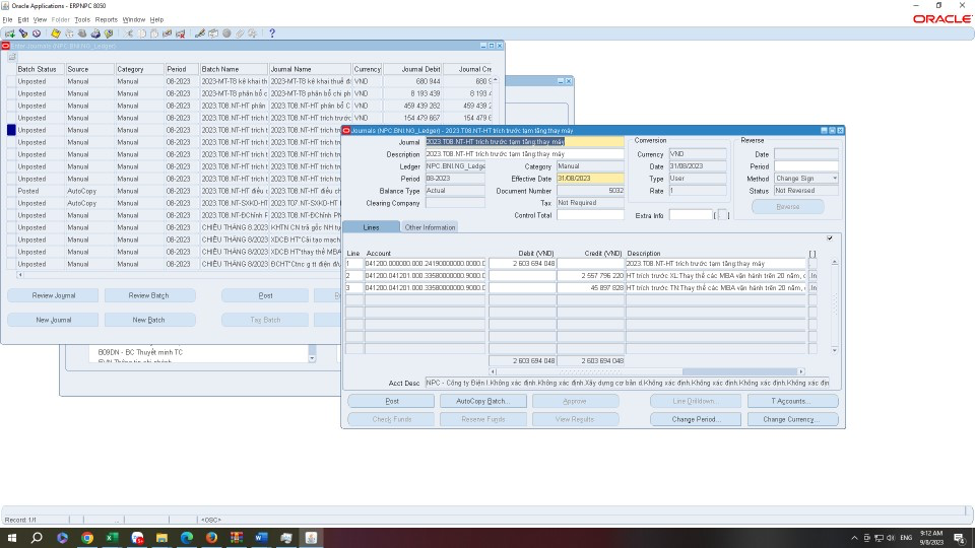Click the AutoCopy Batch button
This screenshot has width=977, height=550.
click(x=483, y=401)
